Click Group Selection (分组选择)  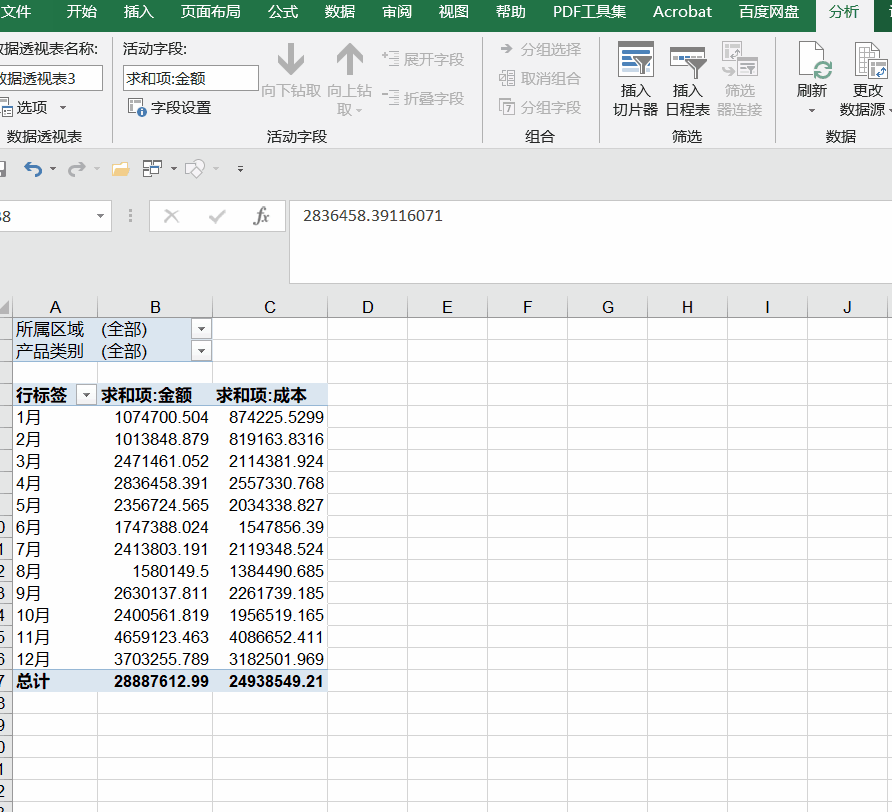(x=540, y=50)
